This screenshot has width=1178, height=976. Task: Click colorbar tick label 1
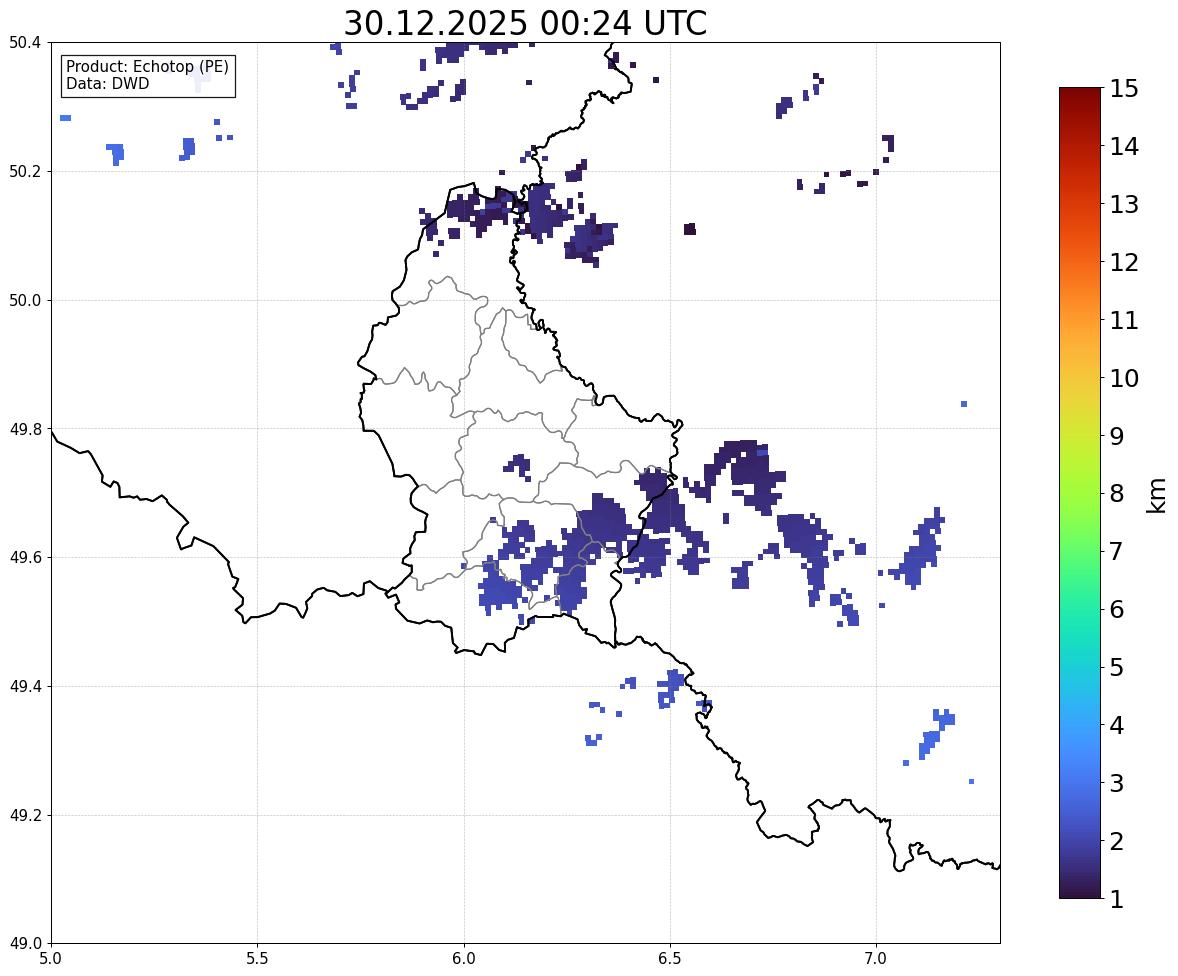pyautogui.click(x=1117, y=899)
